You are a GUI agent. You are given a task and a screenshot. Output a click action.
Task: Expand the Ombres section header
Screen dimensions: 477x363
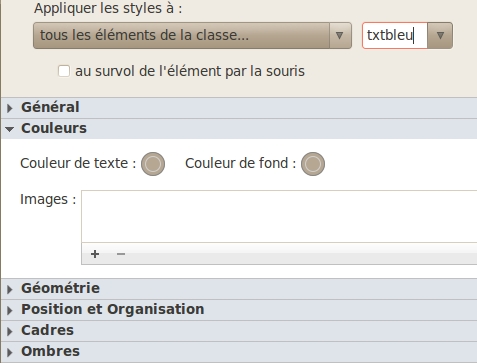tap(239, 352)
